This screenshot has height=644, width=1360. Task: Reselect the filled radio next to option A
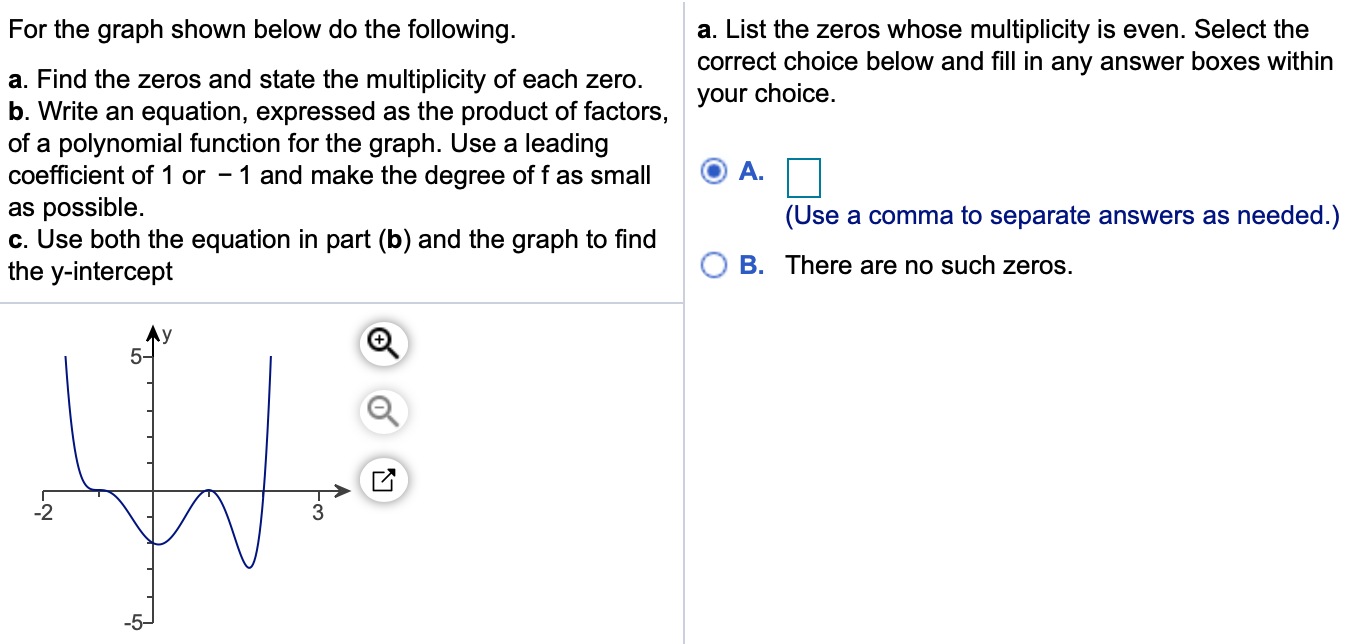click(x=713, y=172)
